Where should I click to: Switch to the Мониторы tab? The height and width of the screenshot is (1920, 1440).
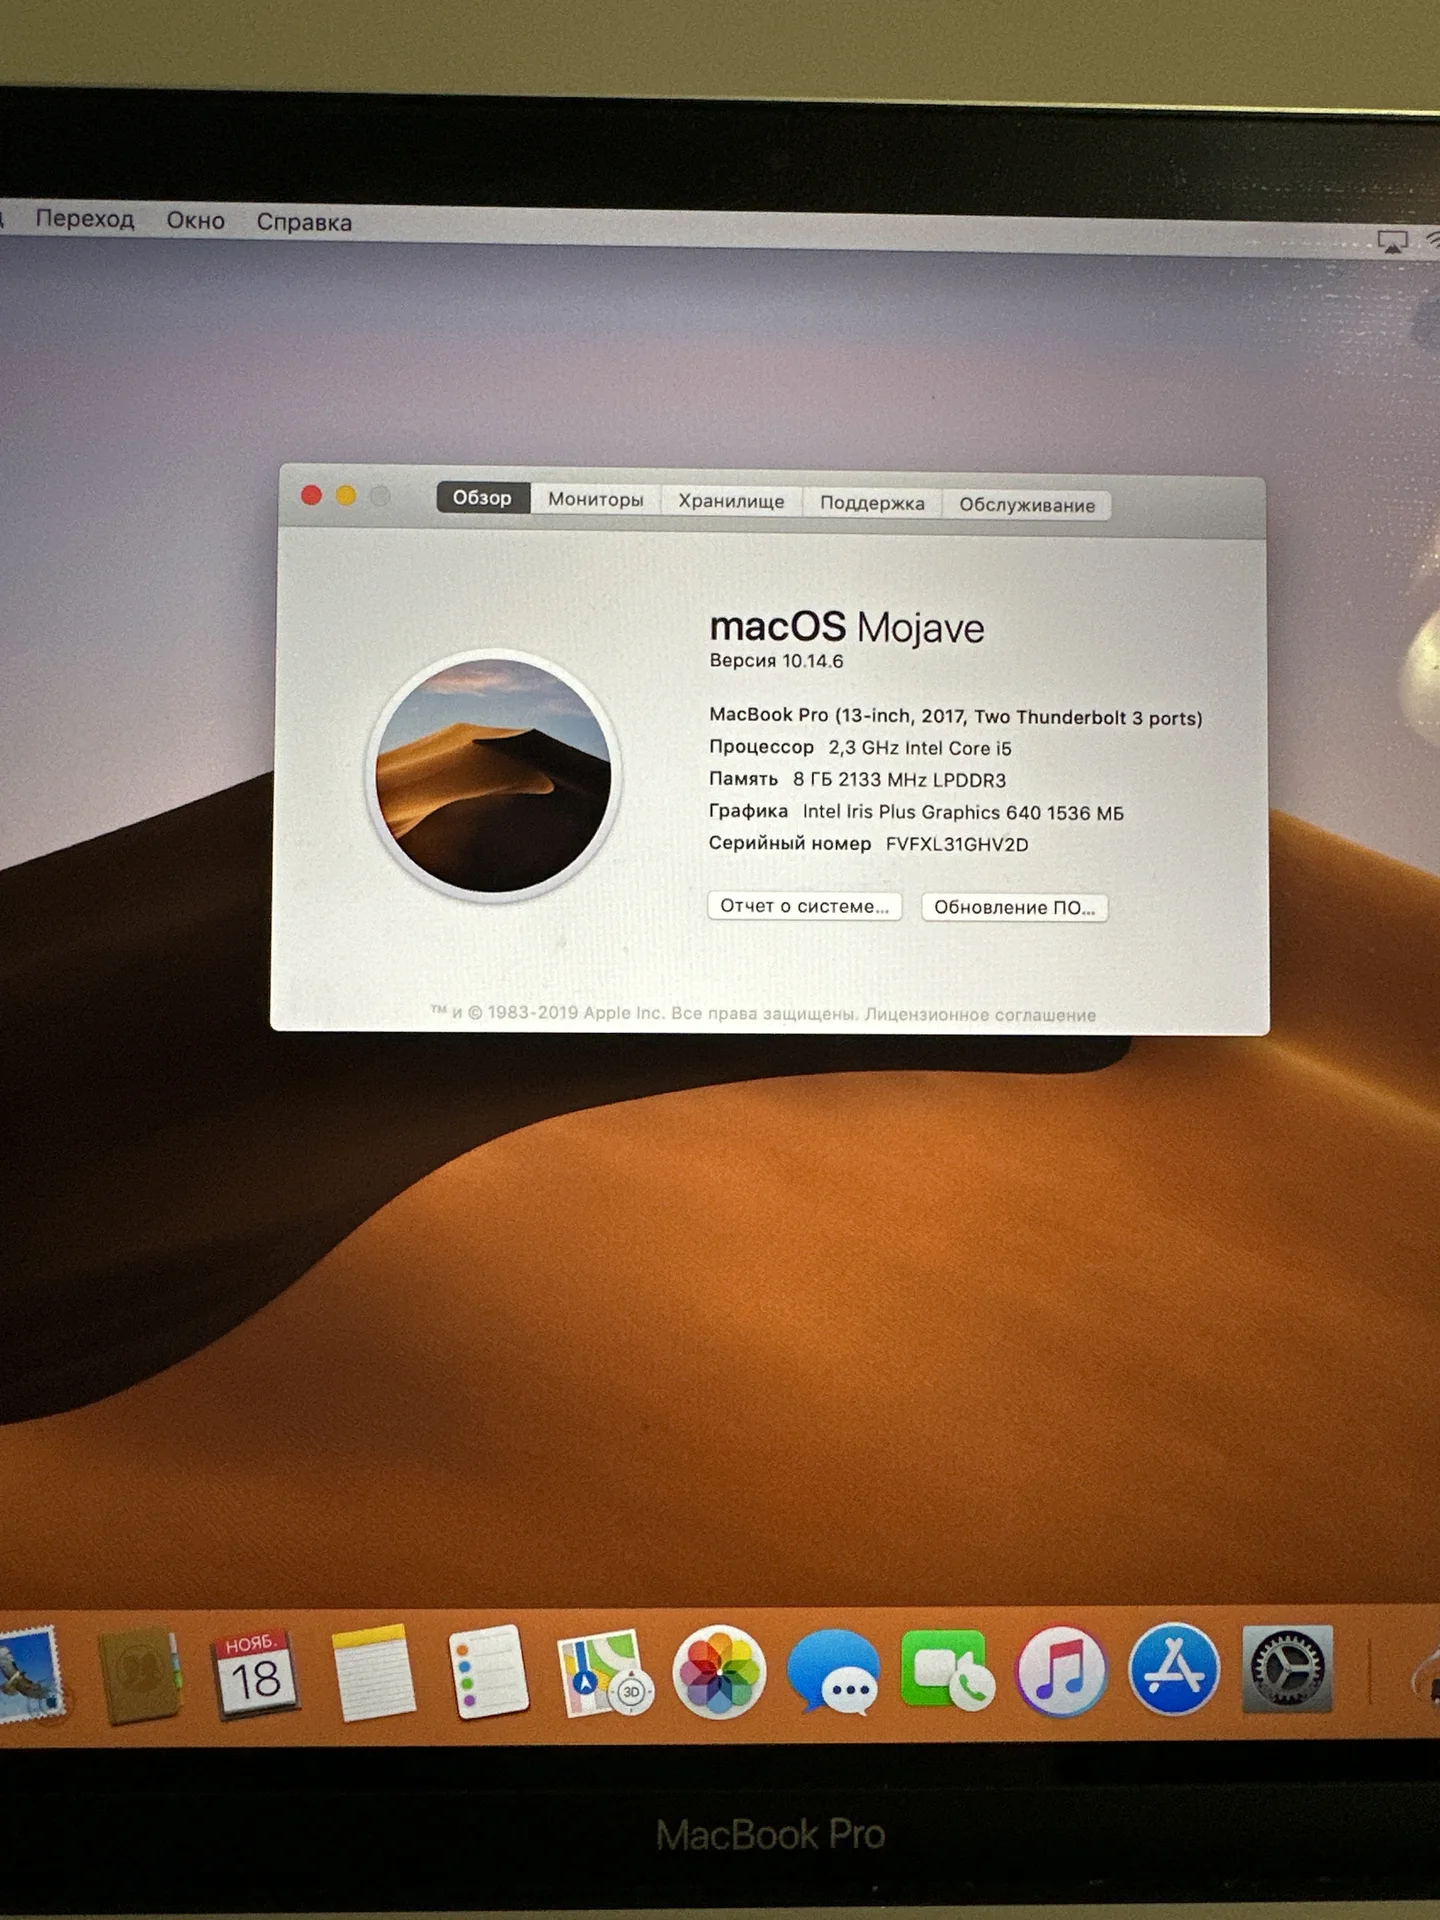pyautogui.click(x=596, y=499)
